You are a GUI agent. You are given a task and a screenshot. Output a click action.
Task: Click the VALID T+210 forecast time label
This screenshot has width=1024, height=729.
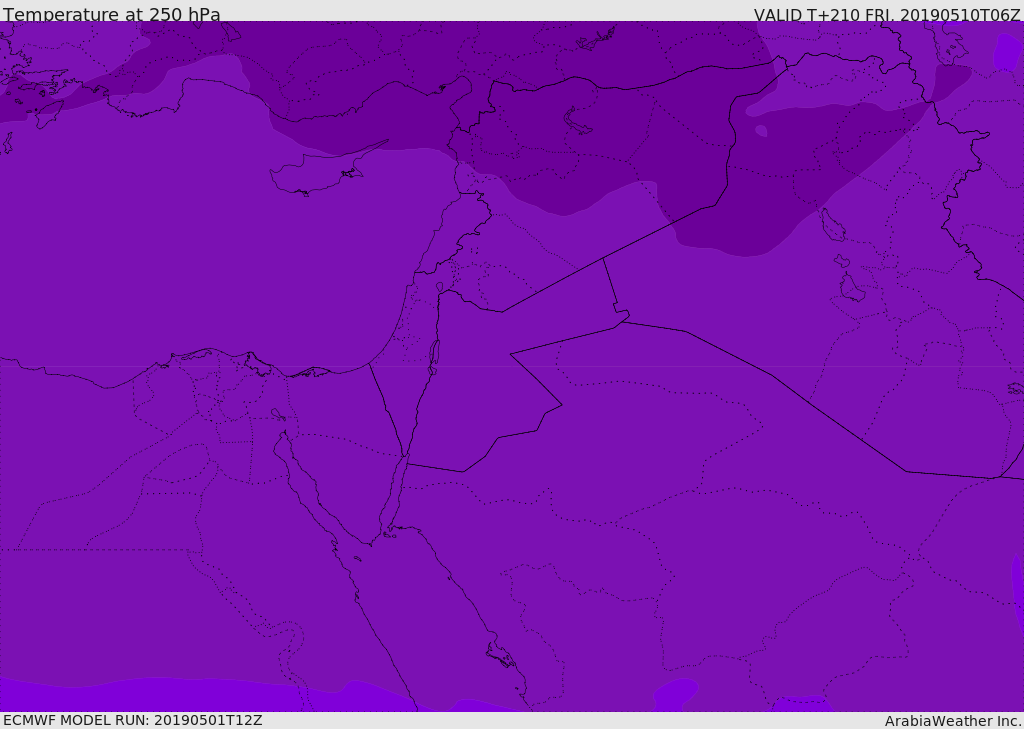(x=886, y=14)
